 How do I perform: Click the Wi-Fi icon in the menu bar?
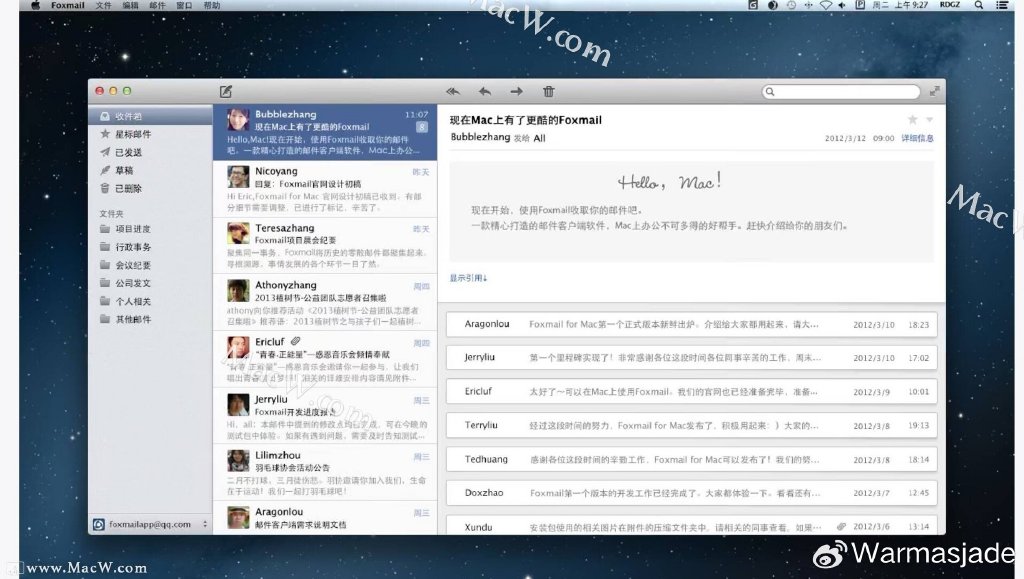(826, 5)
